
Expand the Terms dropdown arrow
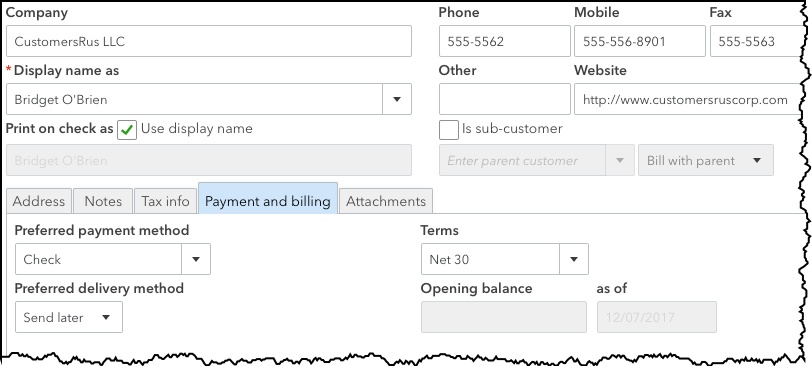(574, 259)
